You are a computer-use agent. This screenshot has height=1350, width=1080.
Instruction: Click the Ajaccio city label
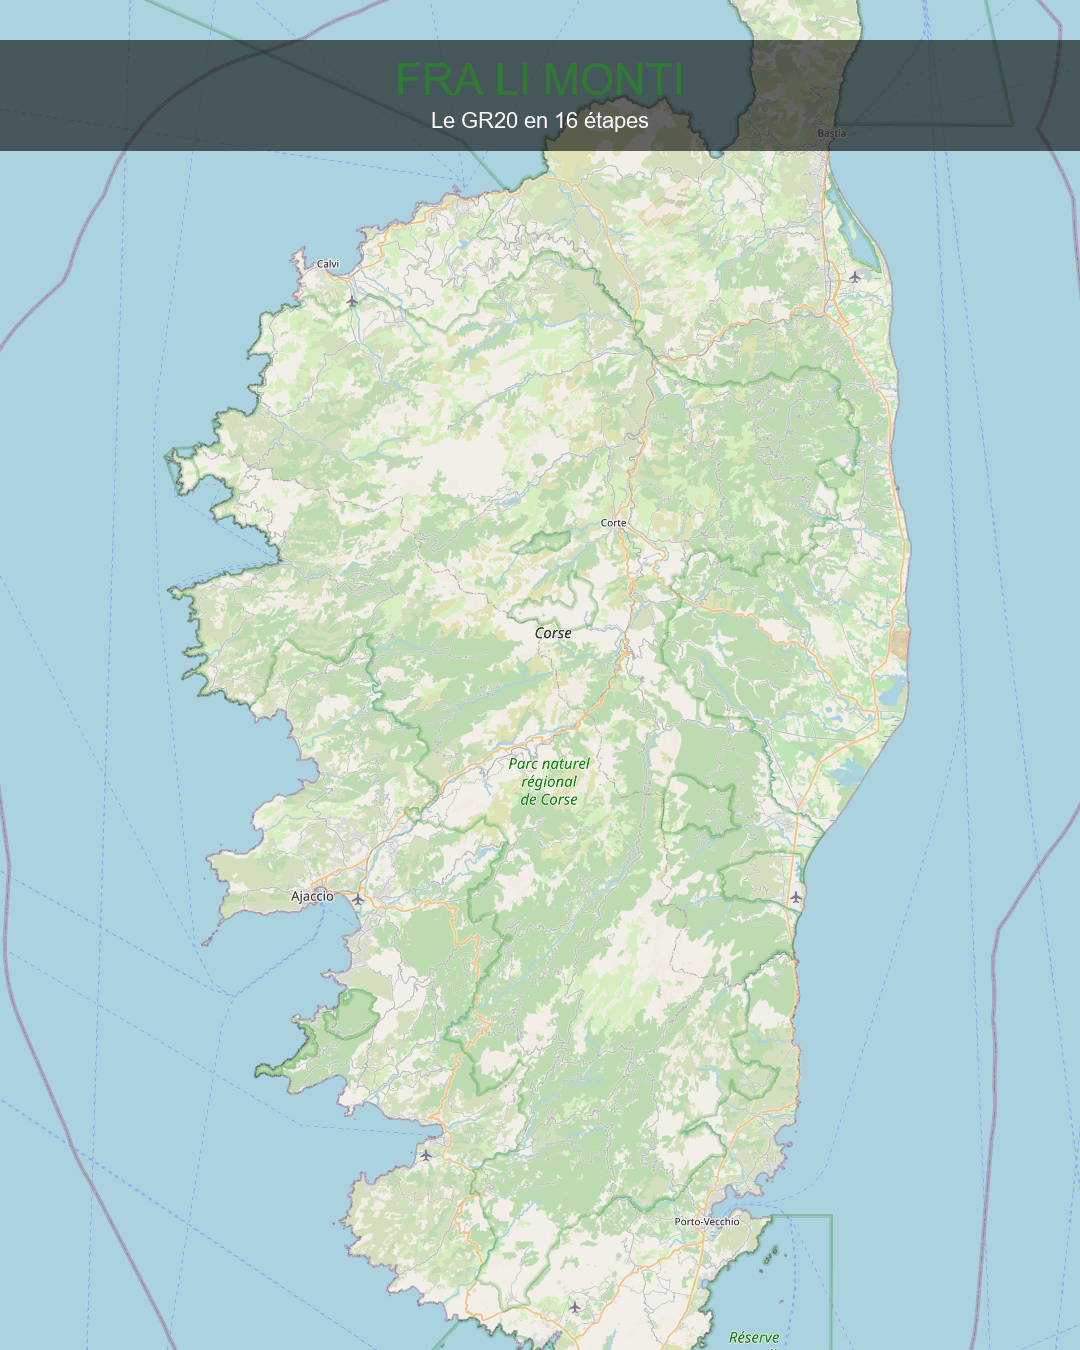click(312, 896)
